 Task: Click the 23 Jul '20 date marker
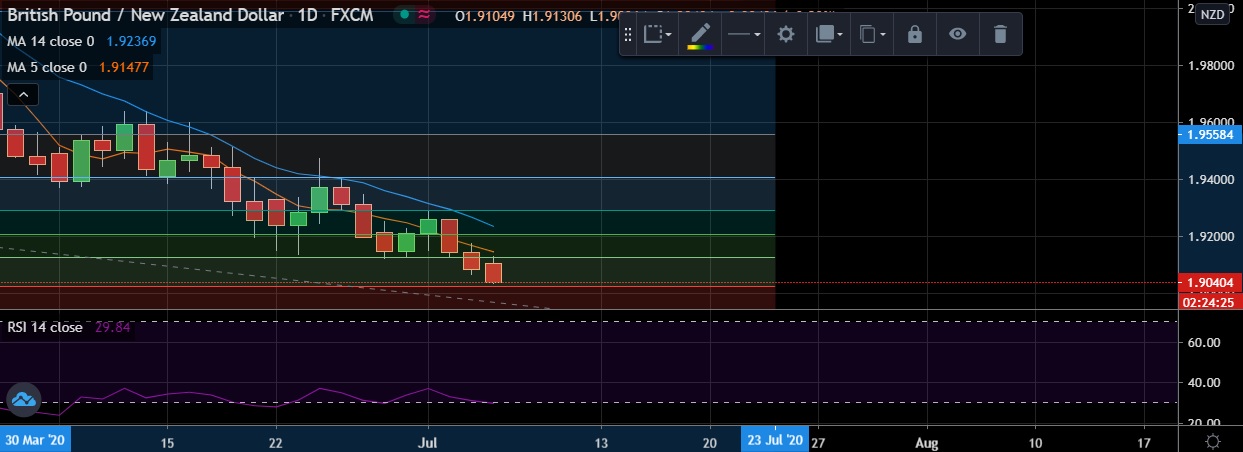[x=774, y=440]
